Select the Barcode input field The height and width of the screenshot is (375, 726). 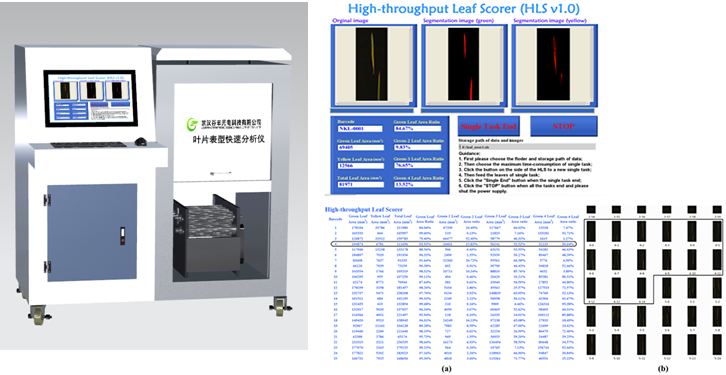pyautogui.click(x=360, y=129)
